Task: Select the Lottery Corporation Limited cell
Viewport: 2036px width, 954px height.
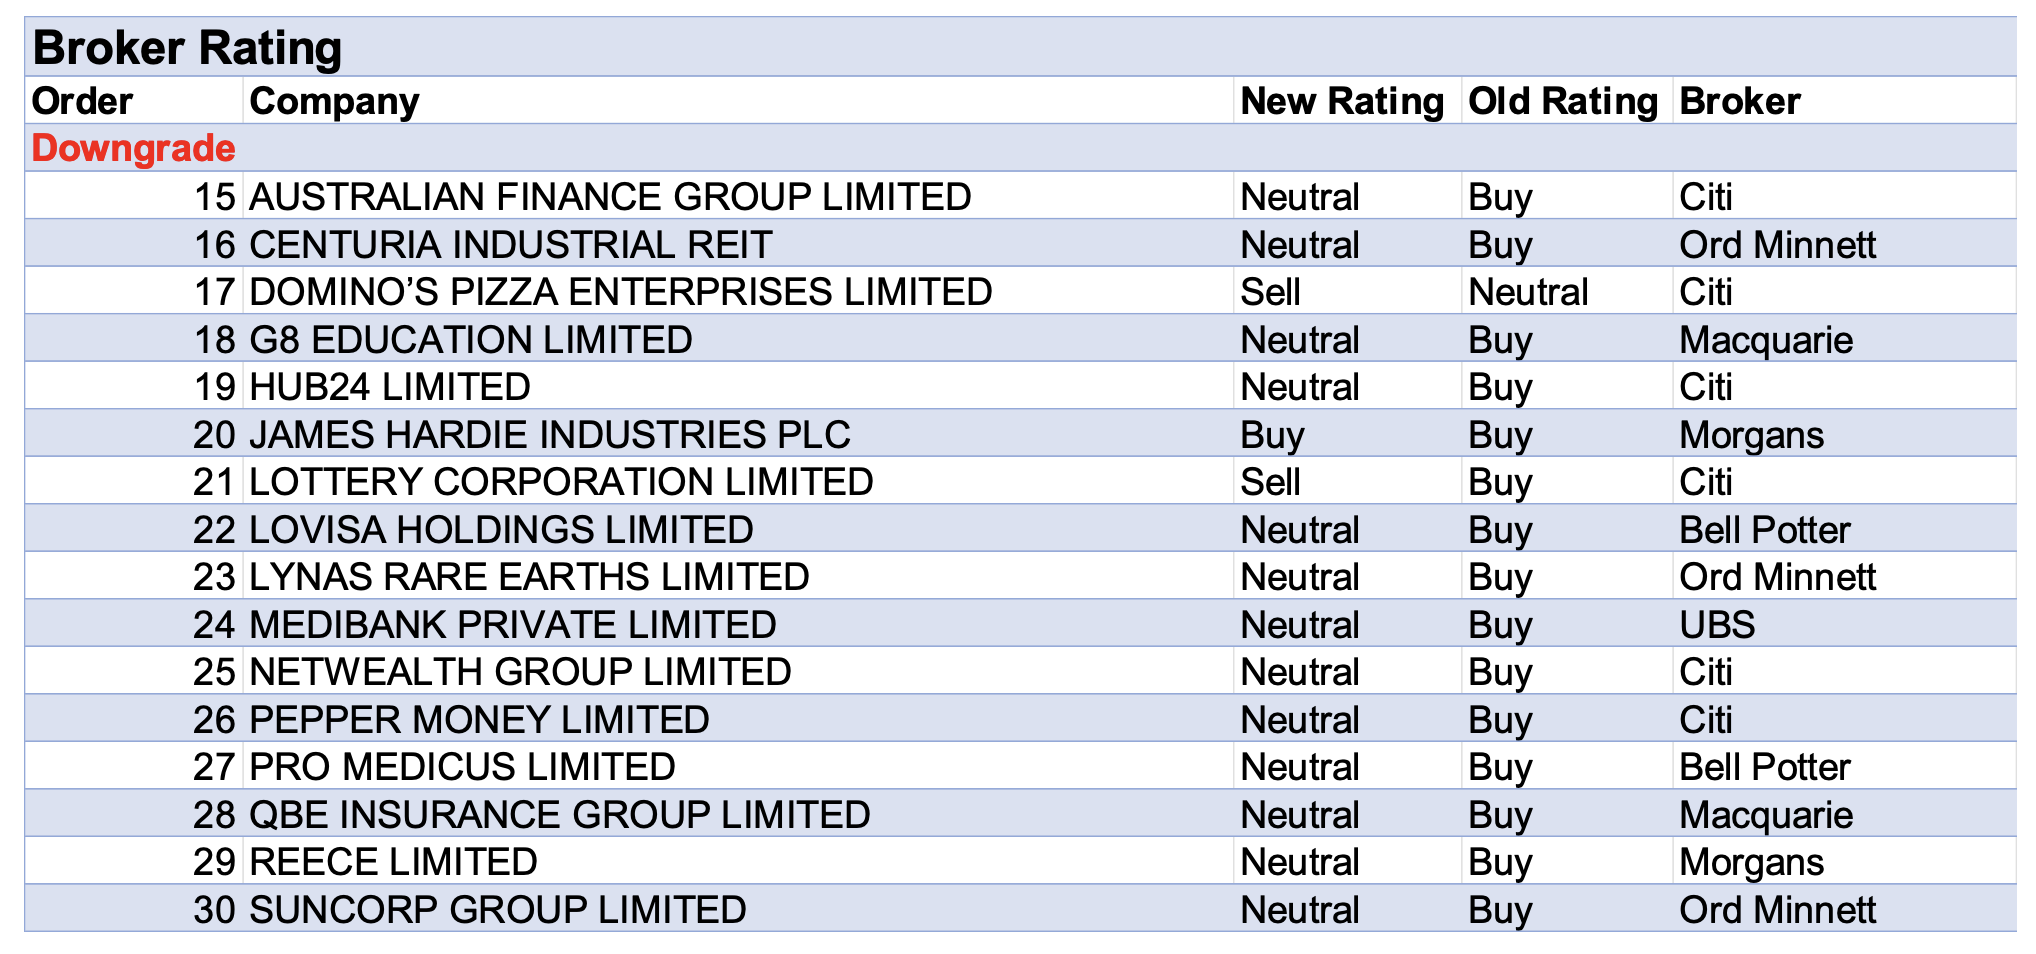Action: [560, 482]
